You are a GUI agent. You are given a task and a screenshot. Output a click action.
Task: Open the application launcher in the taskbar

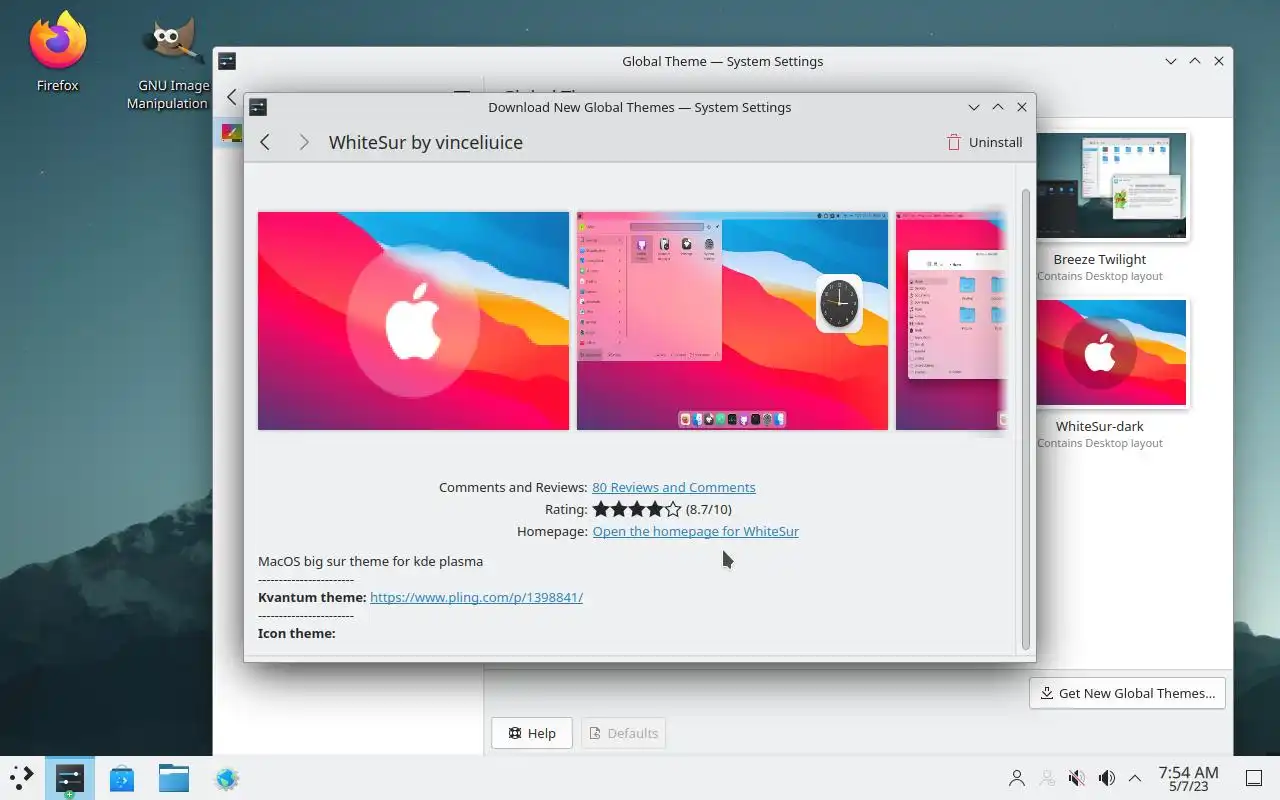(22, 778)
